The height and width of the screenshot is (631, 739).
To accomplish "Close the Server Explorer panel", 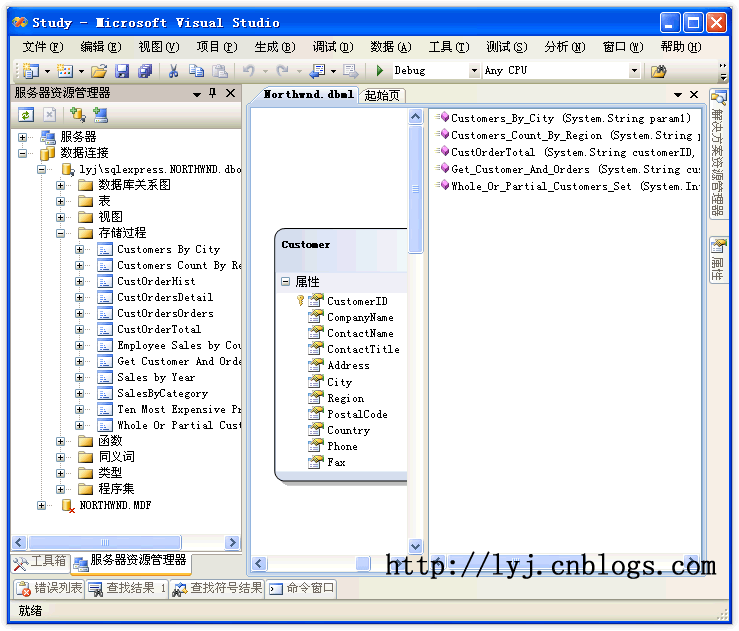I will point(230,93).
